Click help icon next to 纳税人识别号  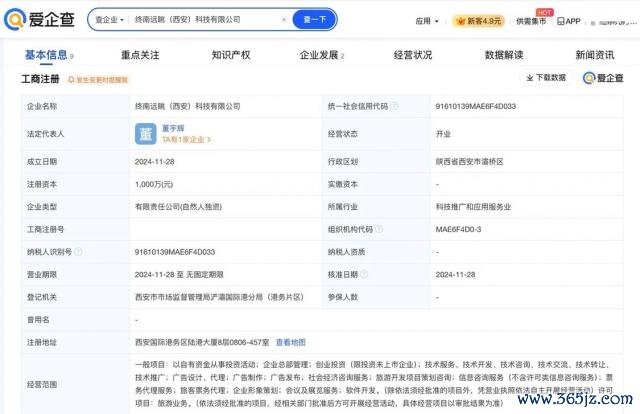[x=78, y=252]
